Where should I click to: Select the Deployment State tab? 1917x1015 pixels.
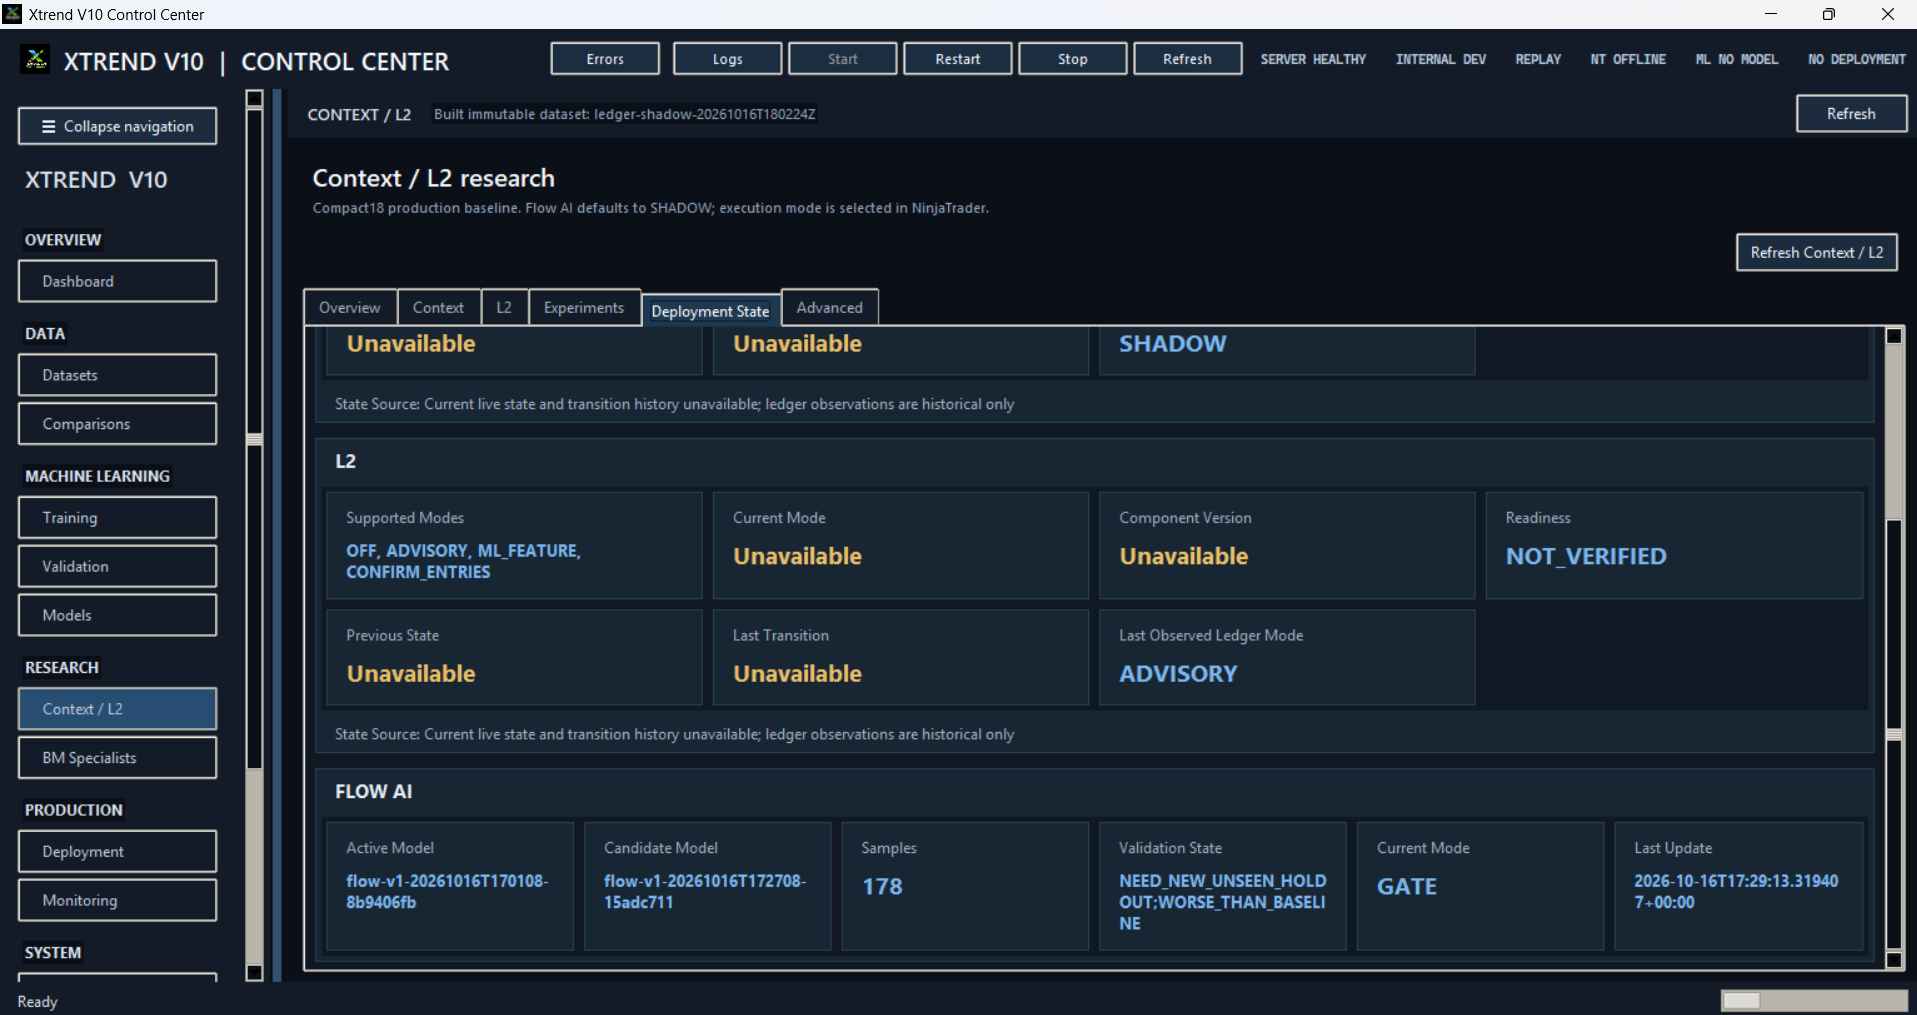point(710,311)
